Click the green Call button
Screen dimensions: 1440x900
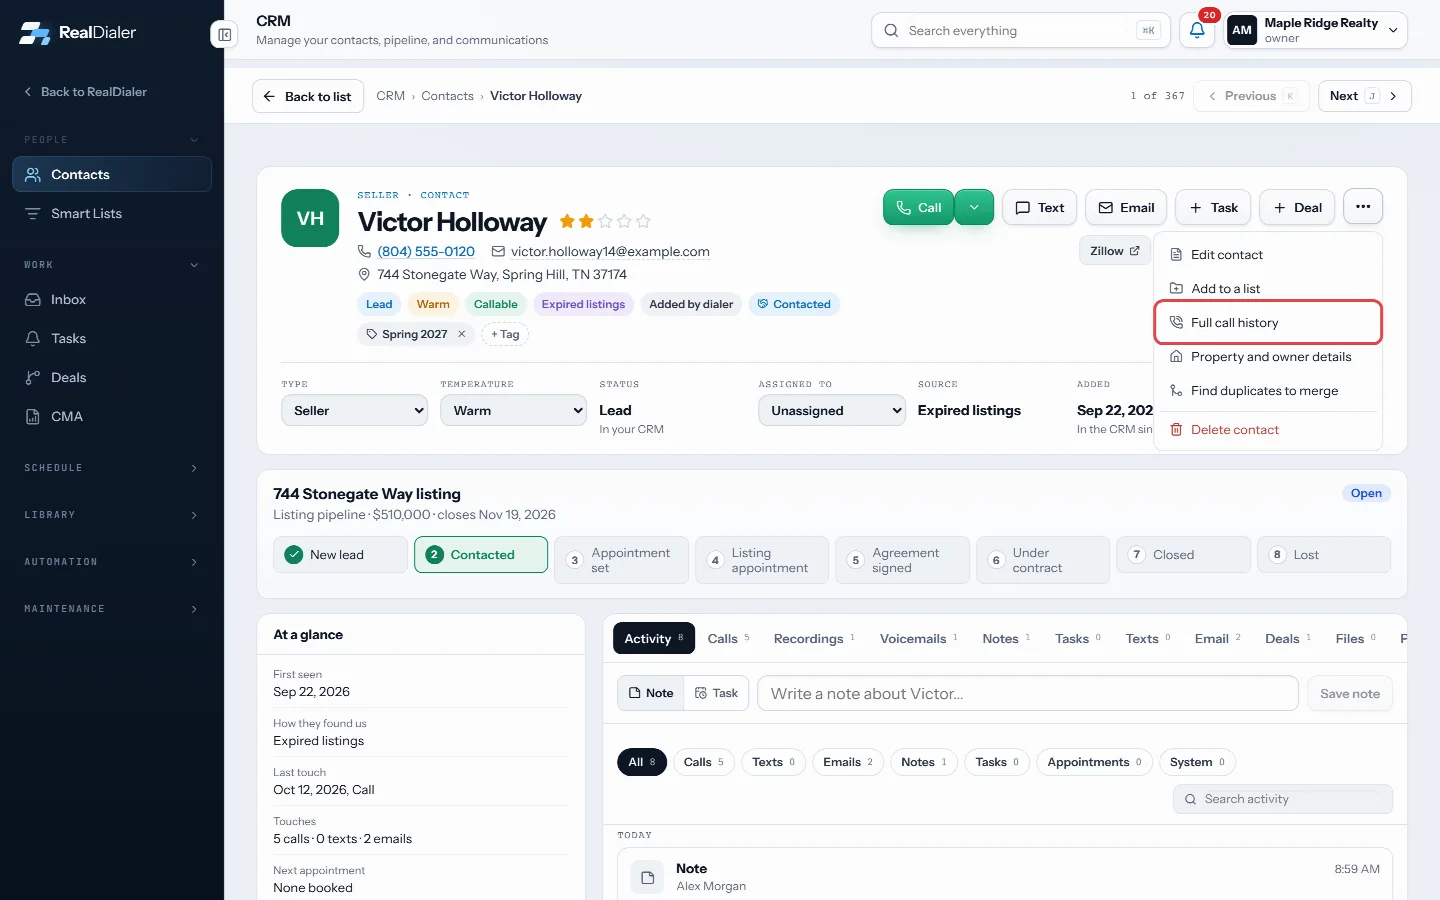coord(918,207)
